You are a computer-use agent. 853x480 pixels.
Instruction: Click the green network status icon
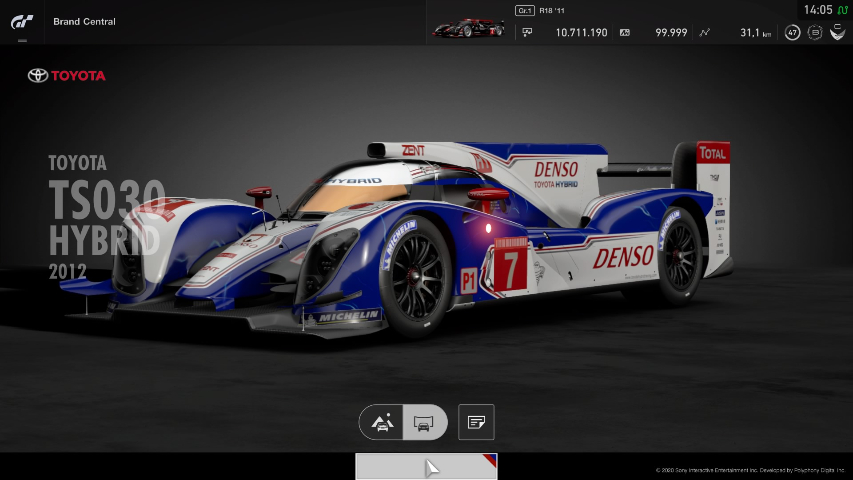[x=842, y=10]
